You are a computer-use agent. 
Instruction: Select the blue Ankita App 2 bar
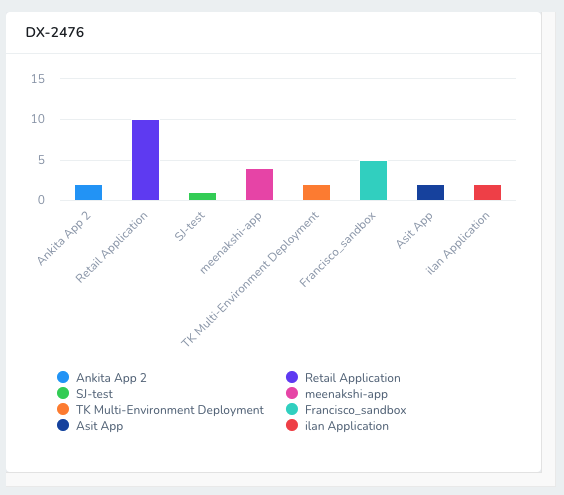pyautogui.click(x=88, y=192)
